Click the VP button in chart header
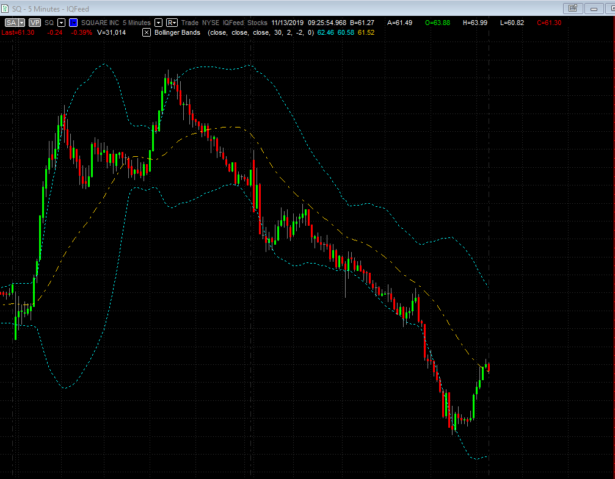The height and width of the screenshot is (479, 615). (x=35, y=21)
